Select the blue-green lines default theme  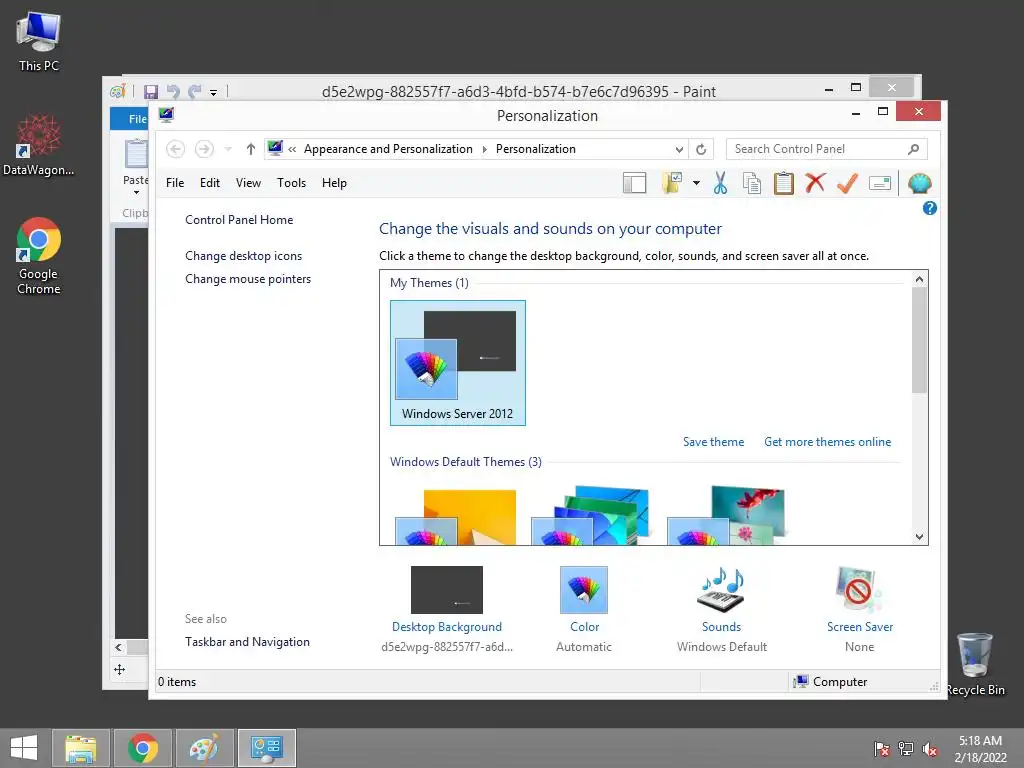pyautogui.click(x=591, y=516)
